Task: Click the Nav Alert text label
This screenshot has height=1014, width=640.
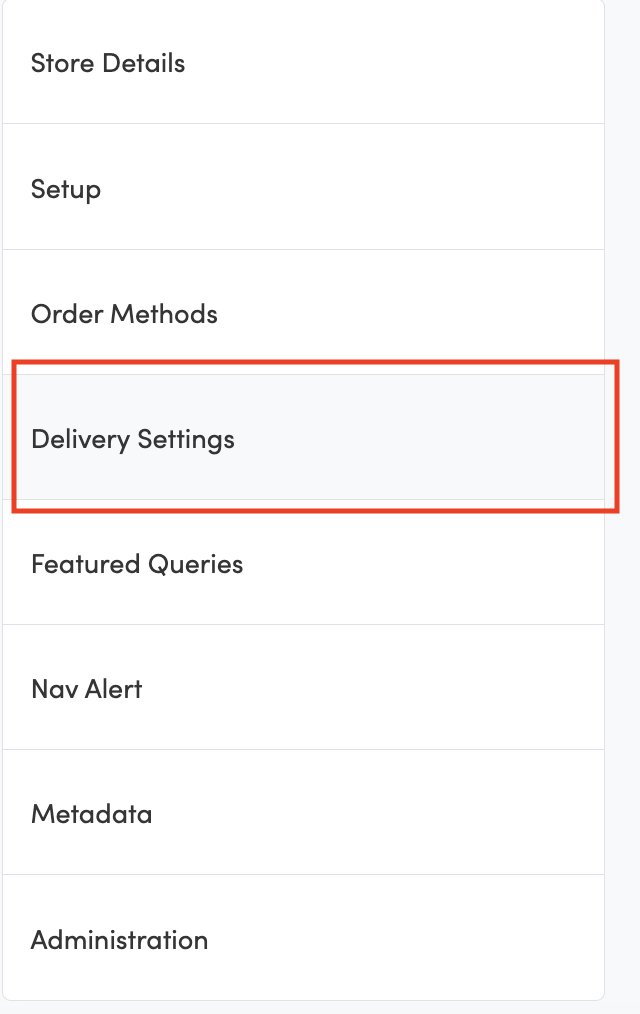Action: tap(87, 689)
